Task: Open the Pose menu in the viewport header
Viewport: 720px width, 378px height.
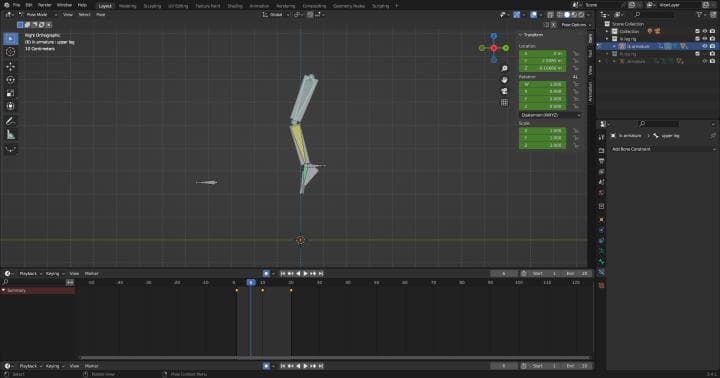Action: (x=101, y=15)
